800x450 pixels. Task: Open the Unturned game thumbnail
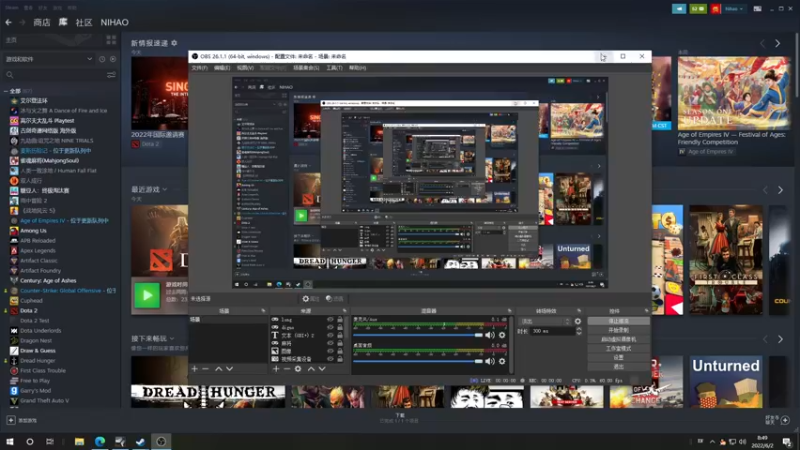726,382
